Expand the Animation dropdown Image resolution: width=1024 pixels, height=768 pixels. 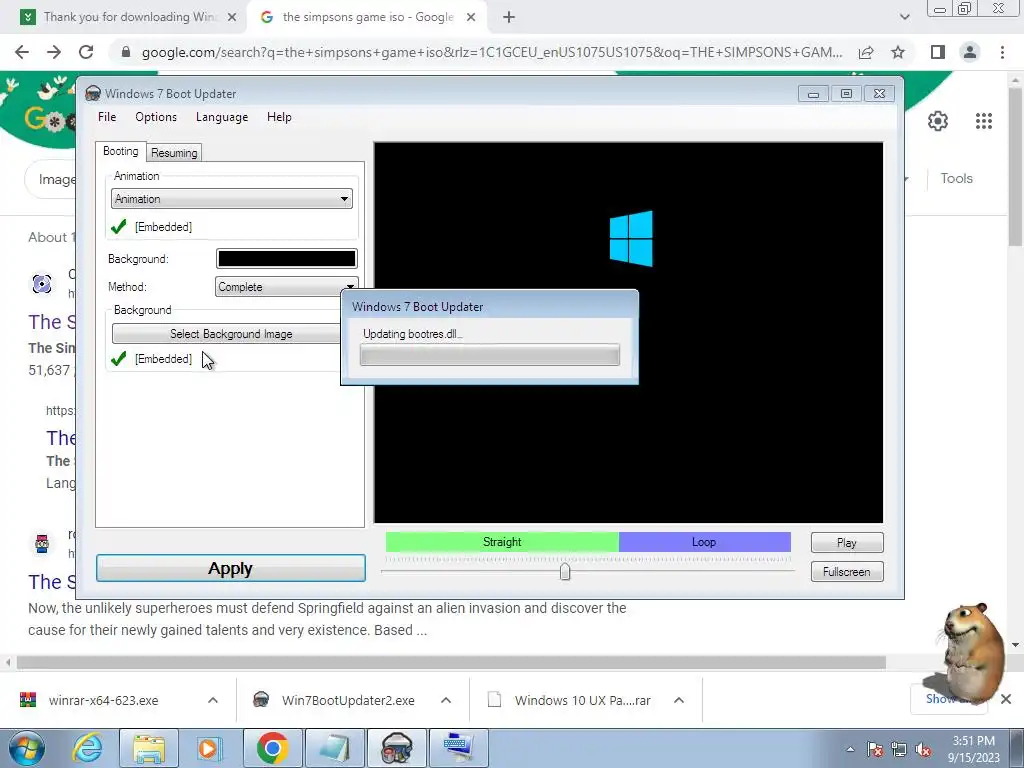tap(232, 199)
